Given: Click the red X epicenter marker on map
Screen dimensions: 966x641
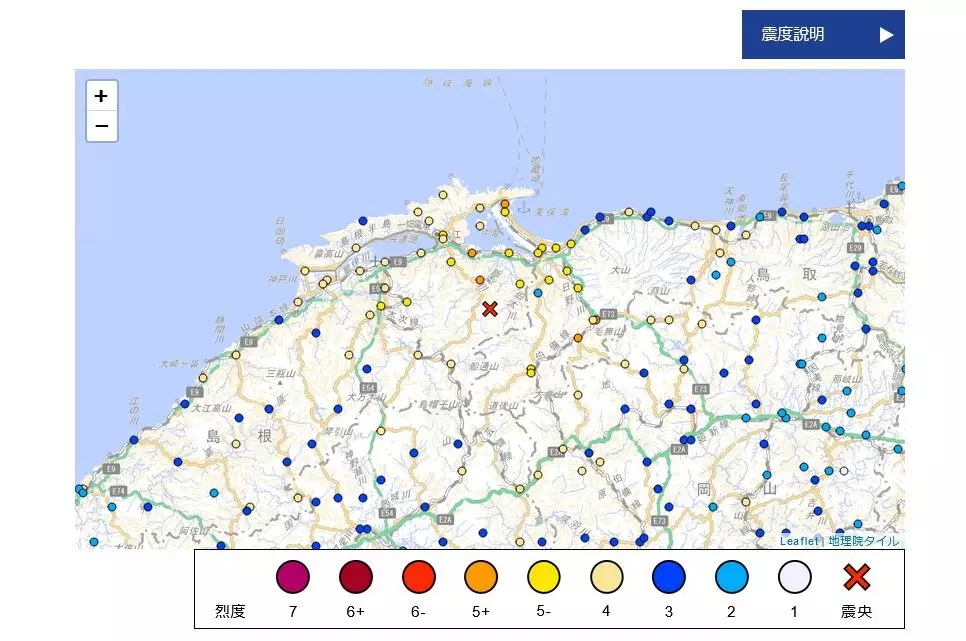Looking at the screenshot, I should click(x=489, y=309).
